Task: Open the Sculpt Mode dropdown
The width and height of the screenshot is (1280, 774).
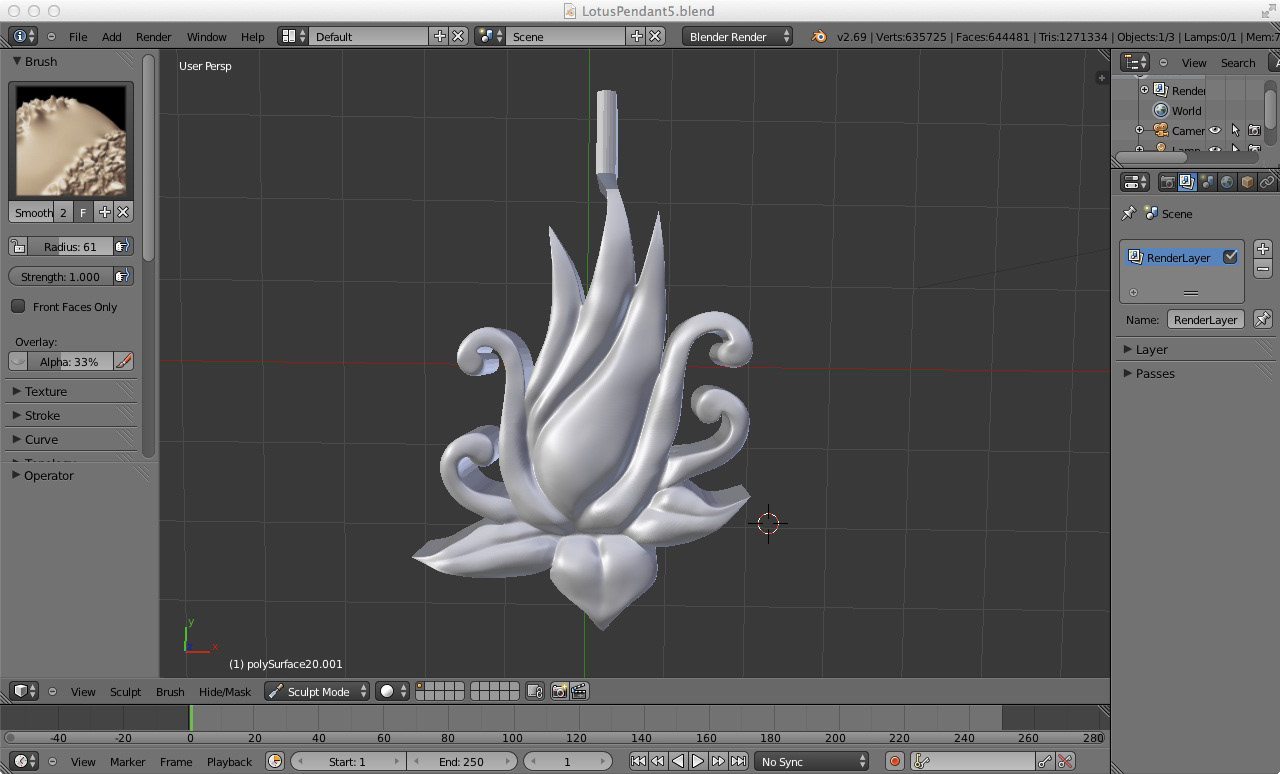Action: click(317, 691)
